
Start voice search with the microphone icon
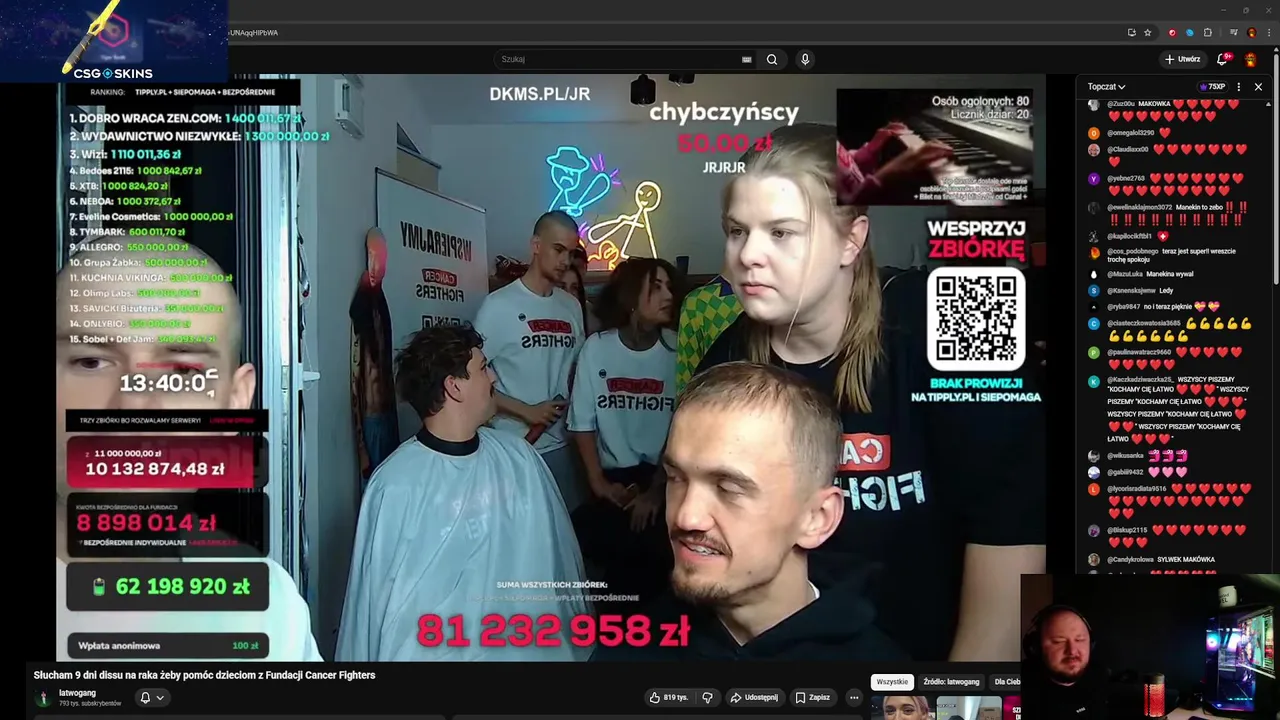805,59
